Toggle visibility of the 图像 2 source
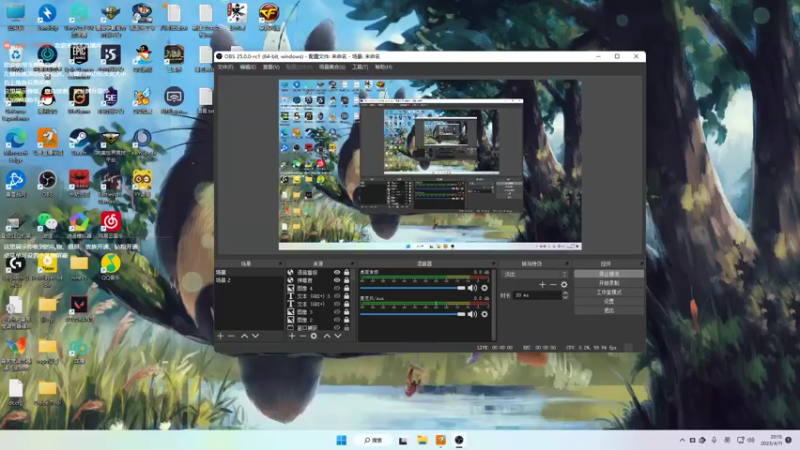The image size is (800, 450). click(337, 320)
